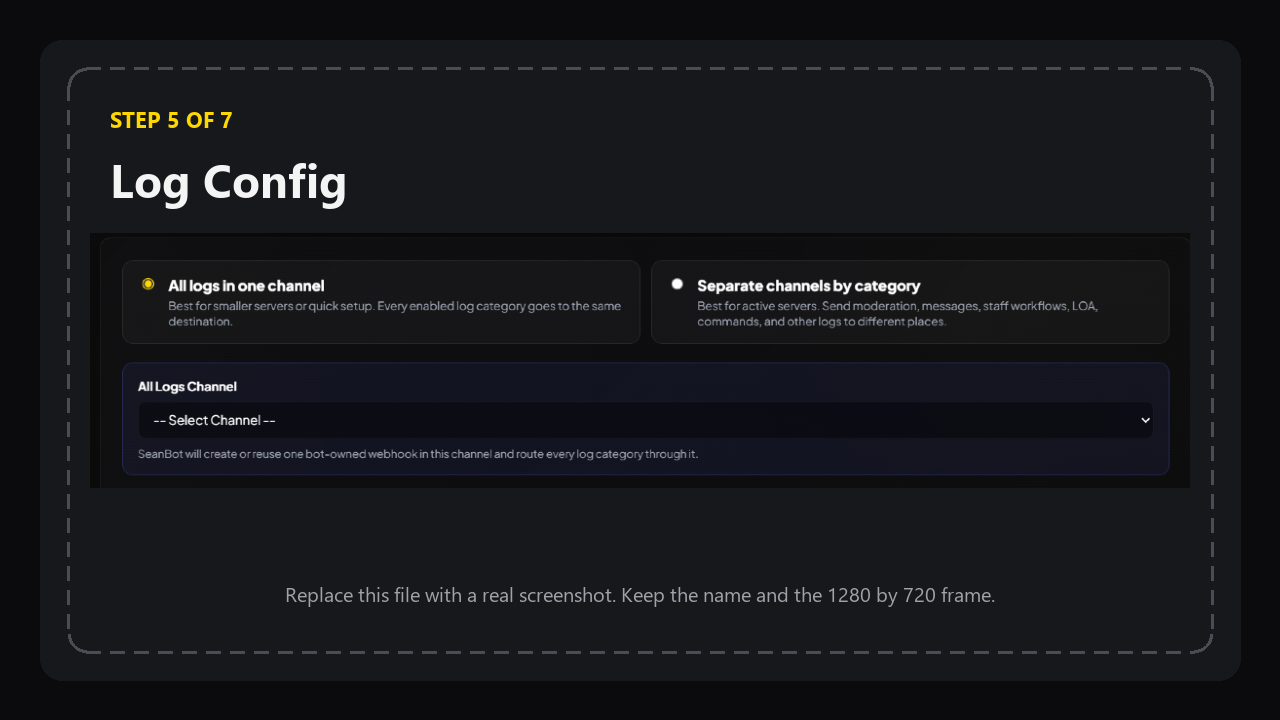
Task: Select the 'All logs in one channel' radio button
Action: tap(148, 285)
